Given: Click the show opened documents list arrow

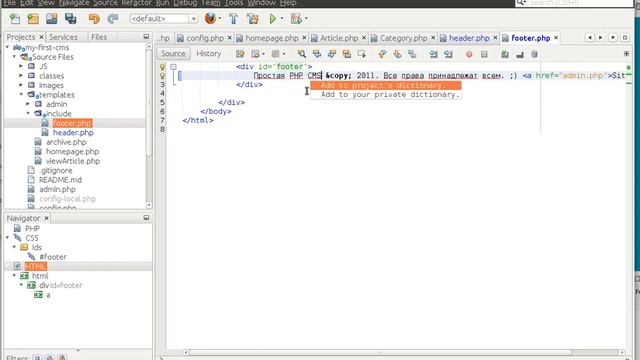Looking at the screenshot, I should [x=613, y=38].
